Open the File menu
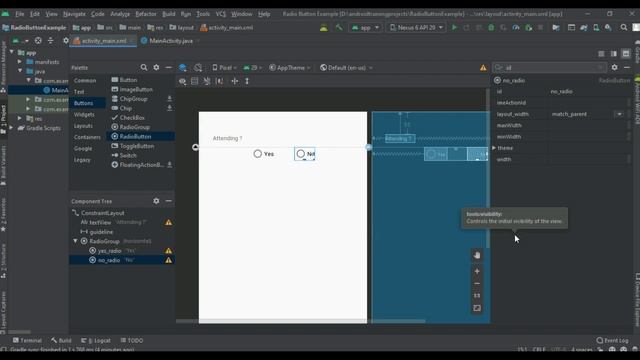640x360 pixels. coord(20,14)
